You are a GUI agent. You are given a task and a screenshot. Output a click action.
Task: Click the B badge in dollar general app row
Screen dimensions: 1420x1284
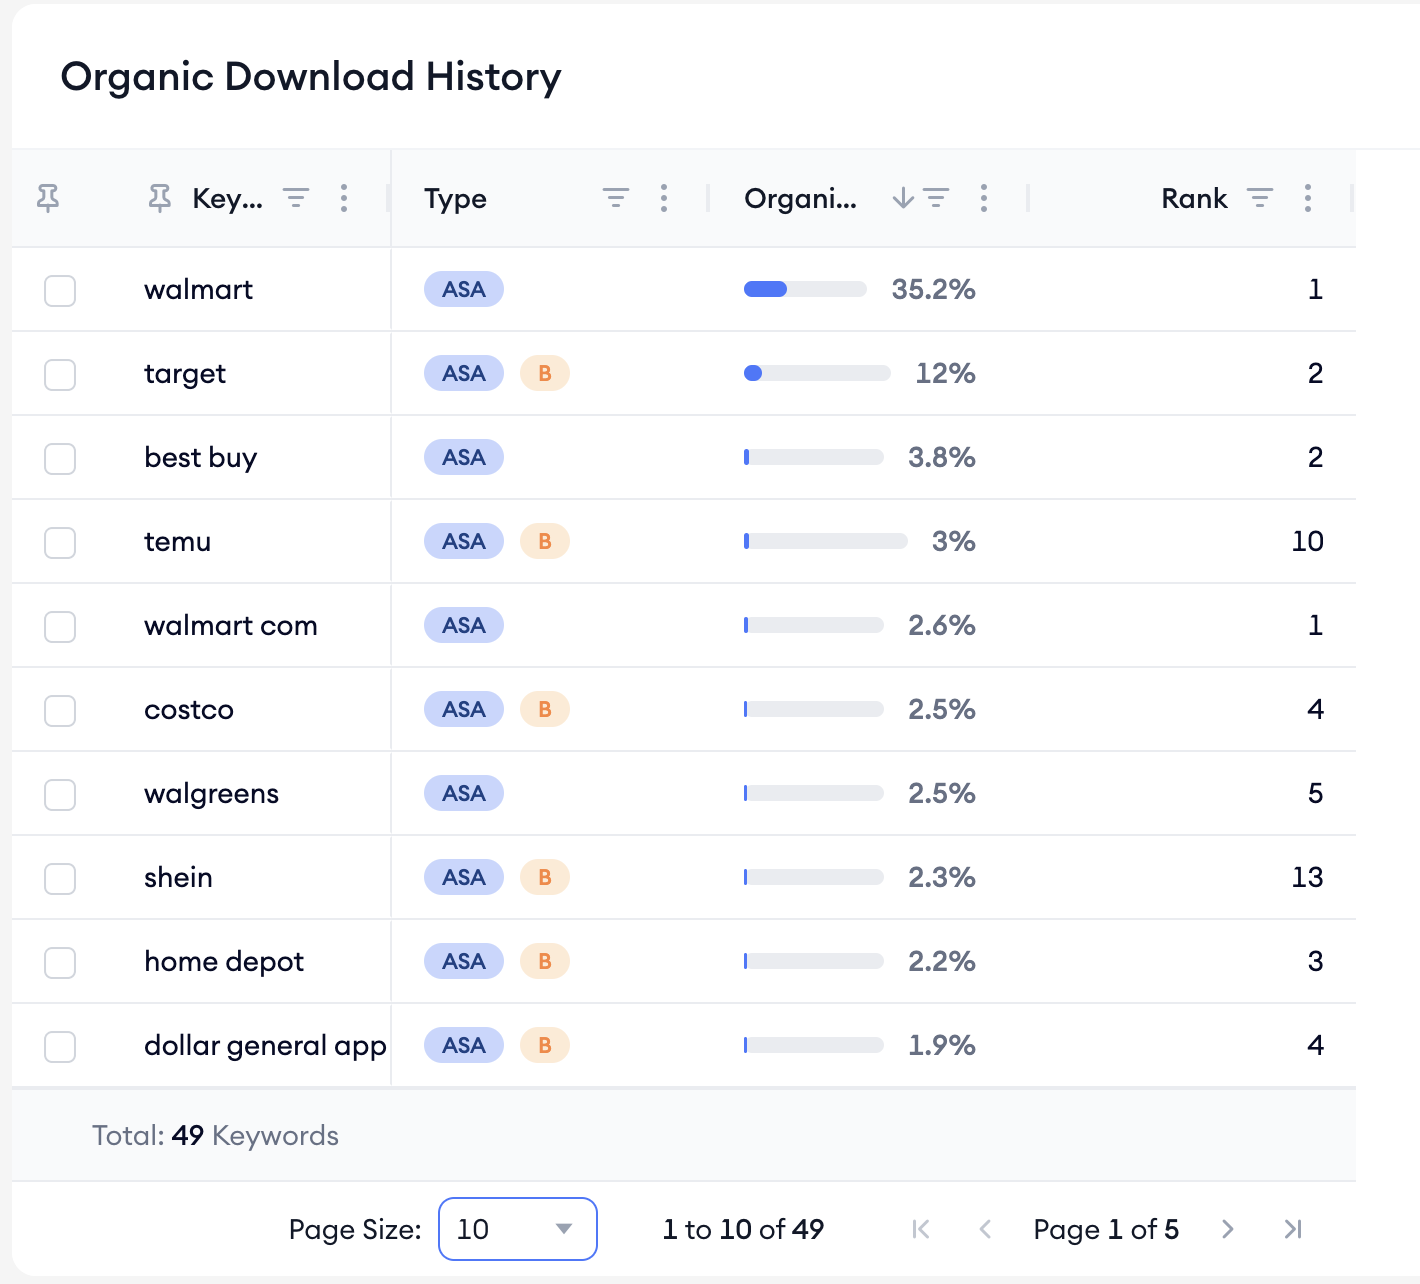(545, 1045)
